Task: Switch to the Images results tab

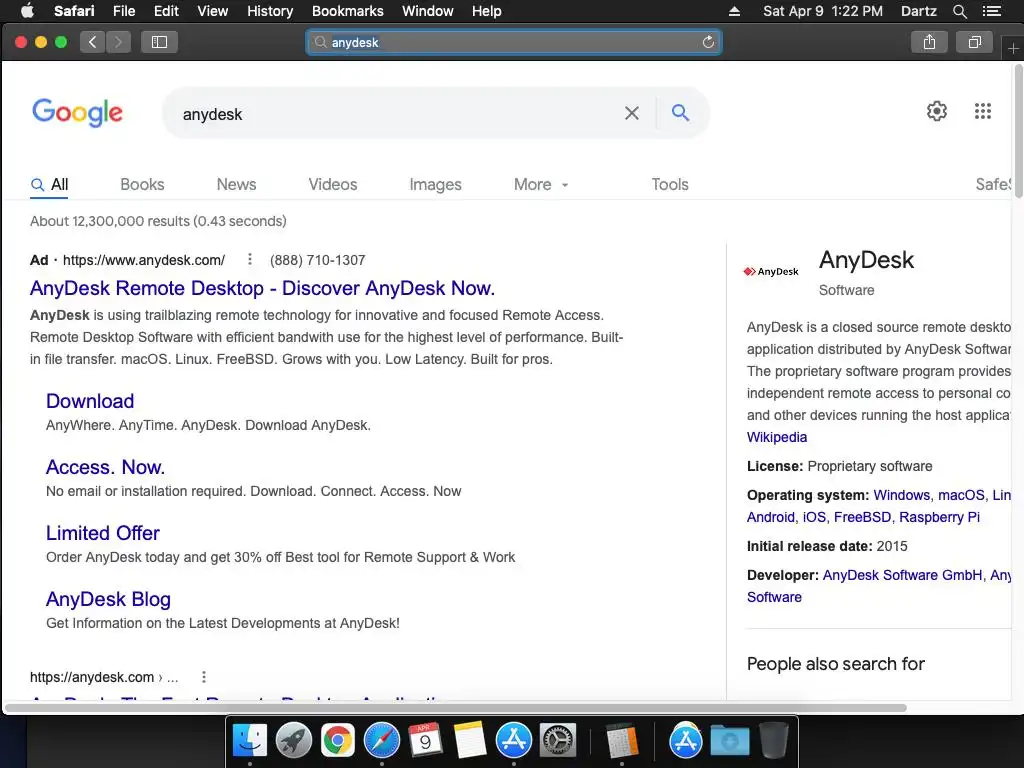Action: (x=435, y=185)
